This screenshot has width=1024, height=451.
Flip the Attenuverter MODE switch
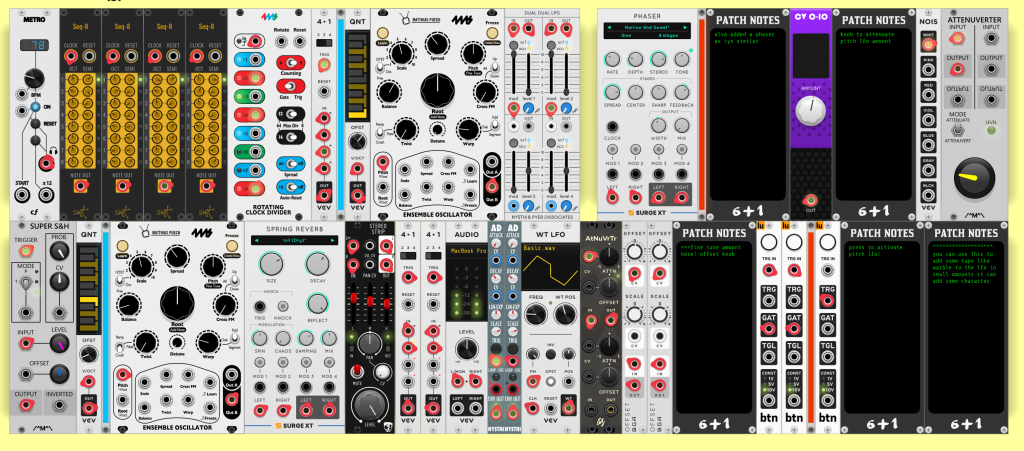[x=957, y=130]
